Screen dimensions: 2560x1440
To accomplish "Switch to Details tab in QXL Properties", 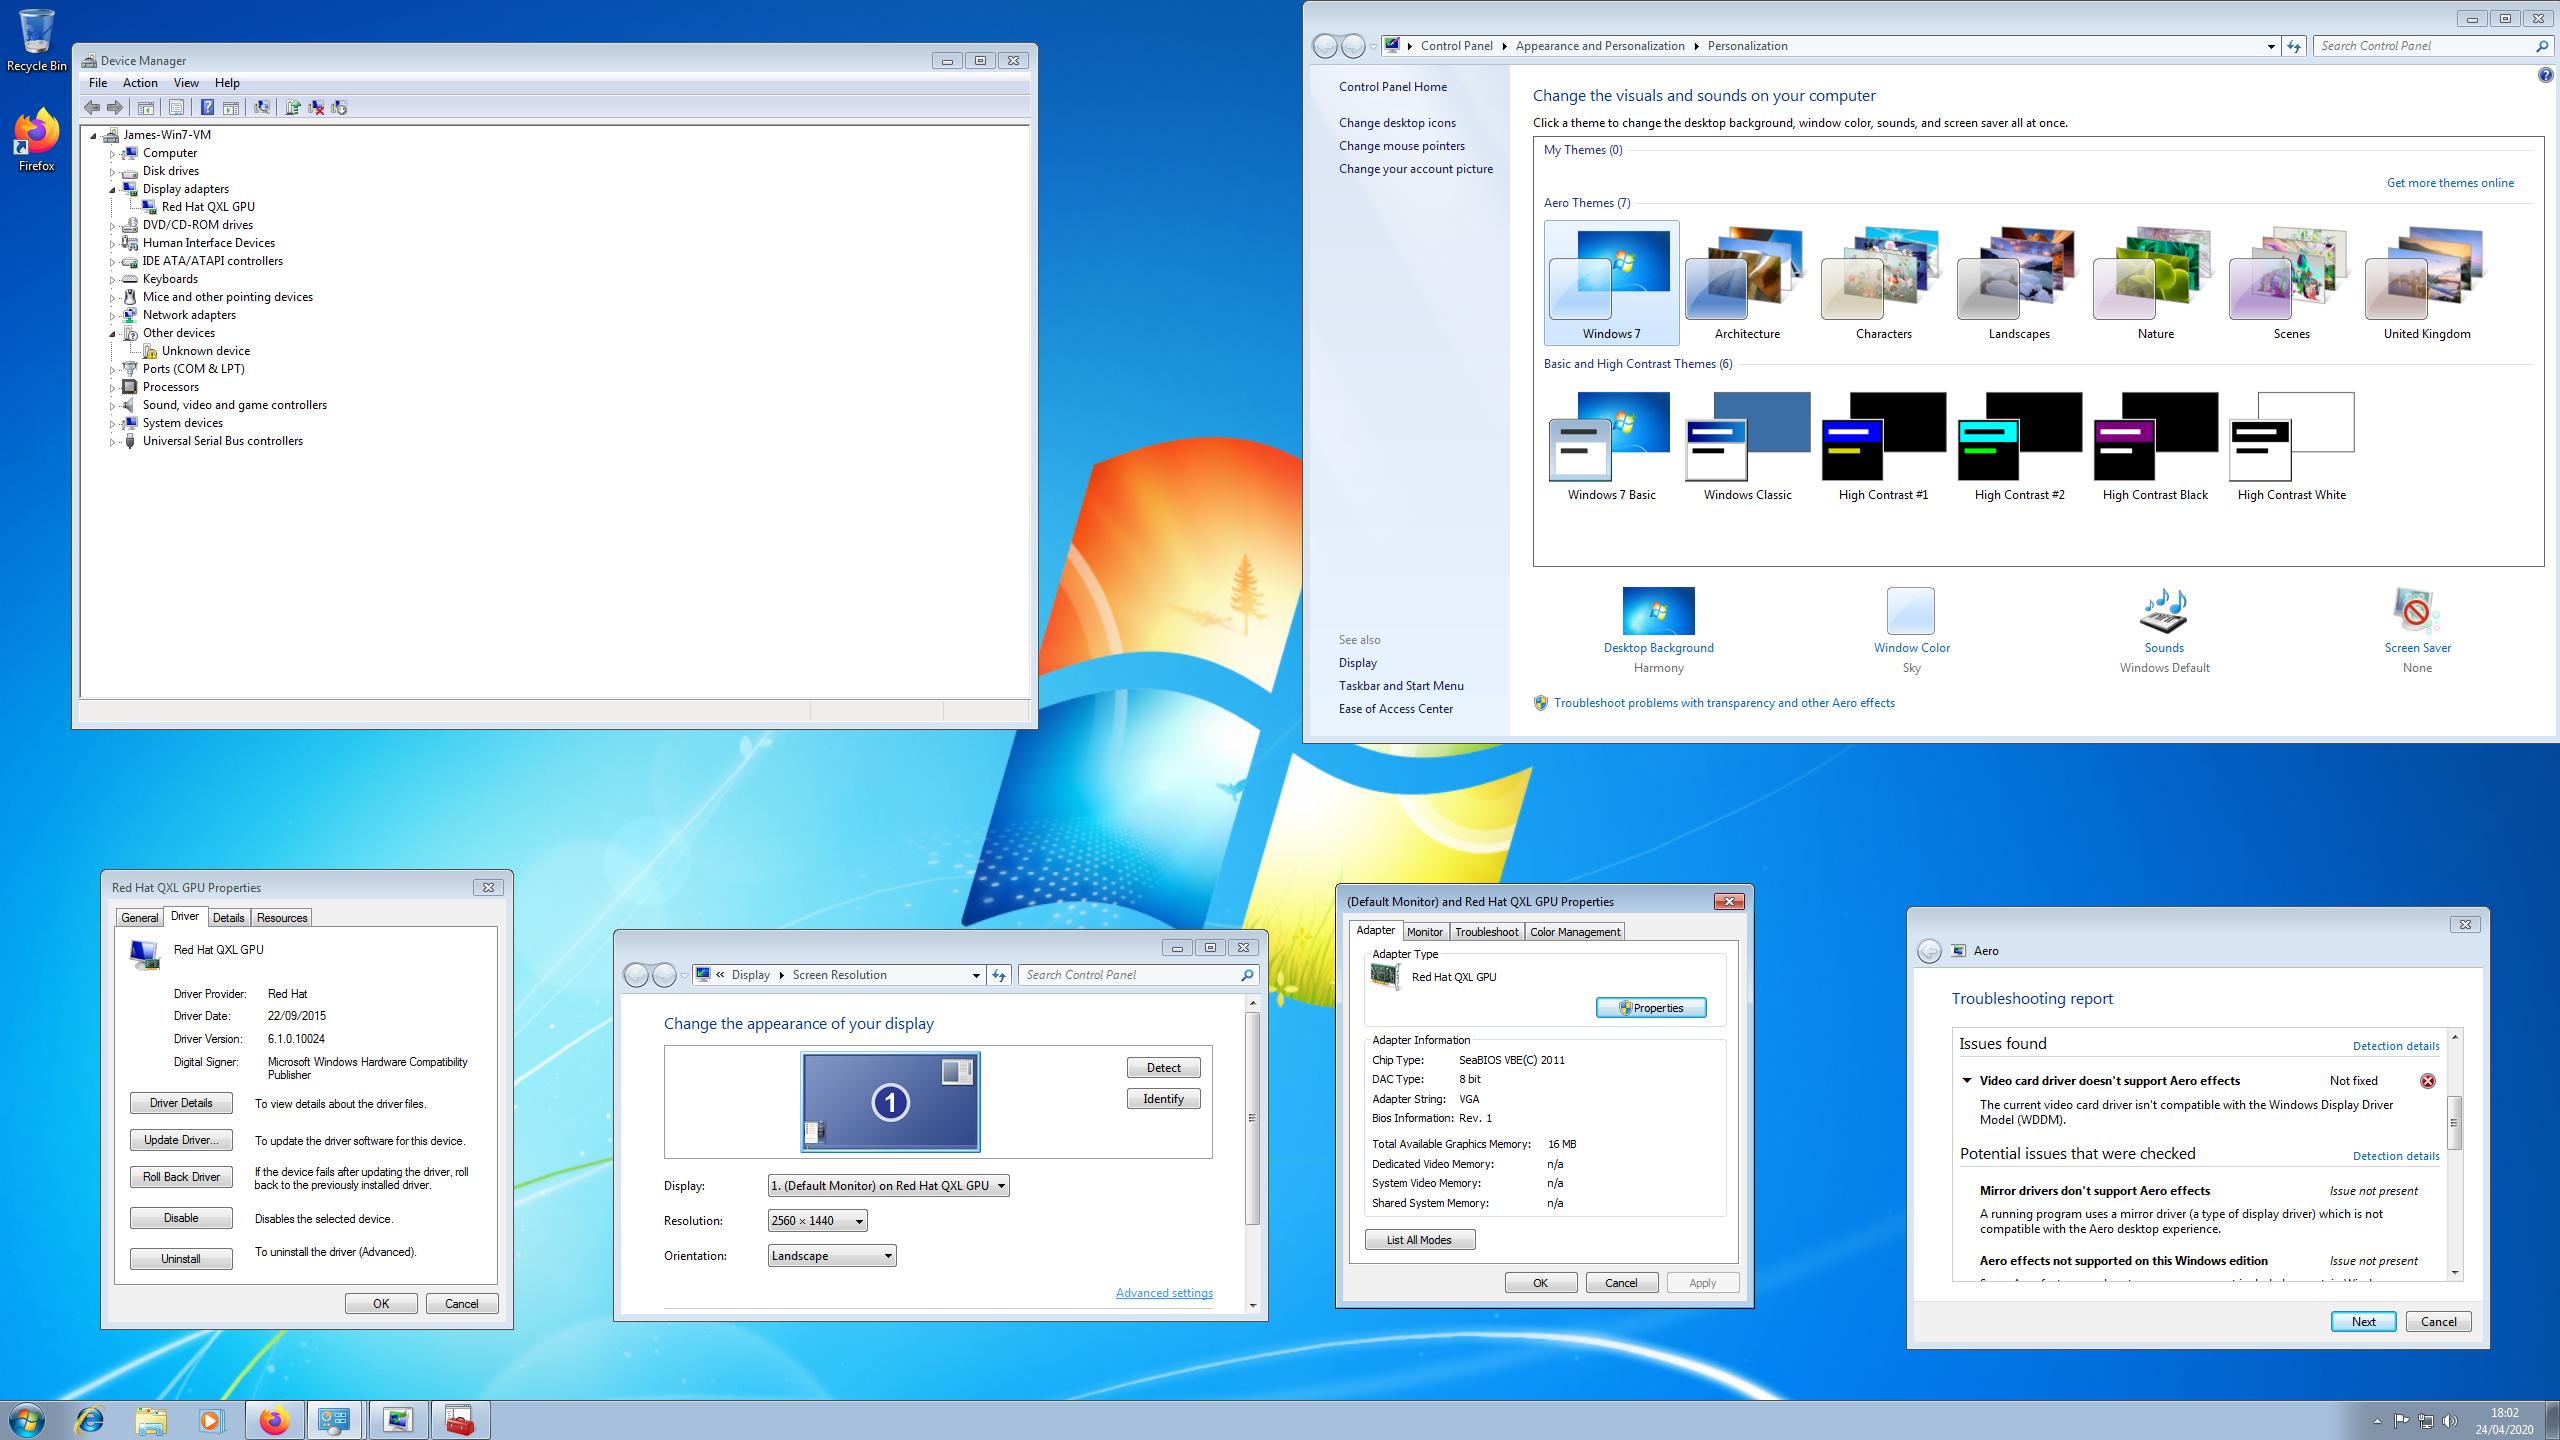I will [228, 918].
